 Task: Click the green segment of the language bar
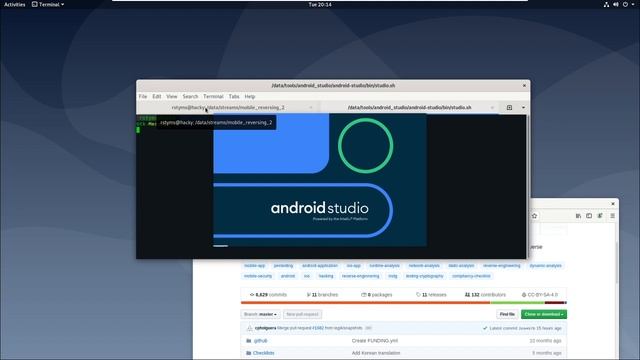[x=517, y=303]
